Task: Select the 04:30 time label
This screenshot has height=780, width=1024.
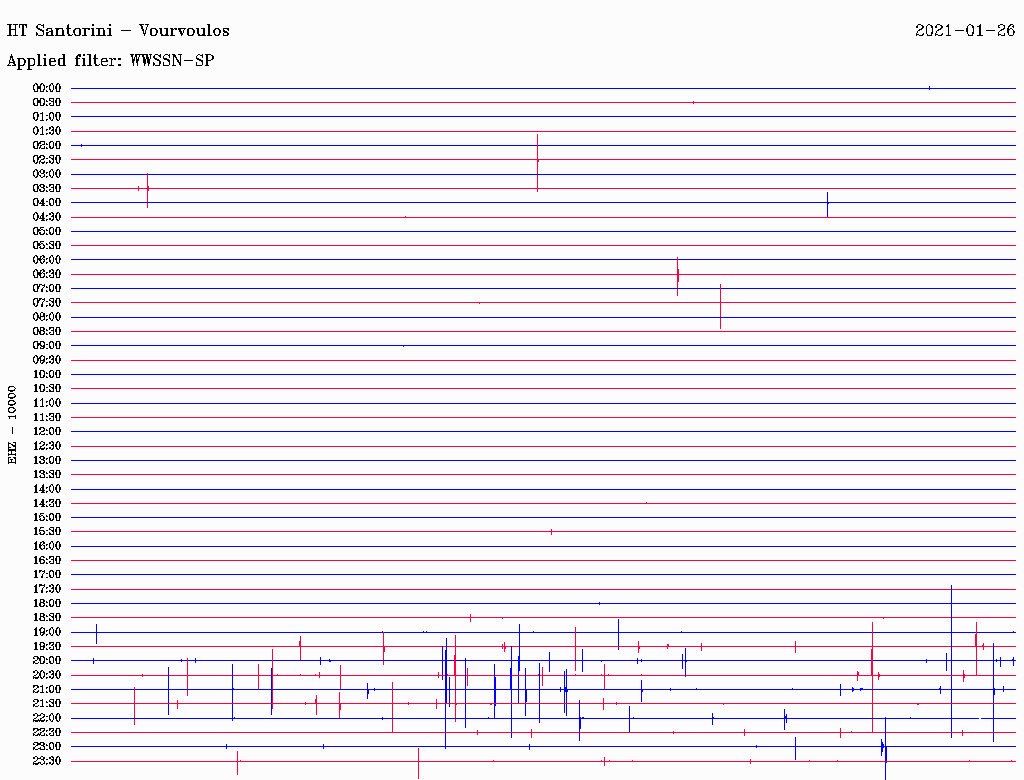Action: (47, 217)
